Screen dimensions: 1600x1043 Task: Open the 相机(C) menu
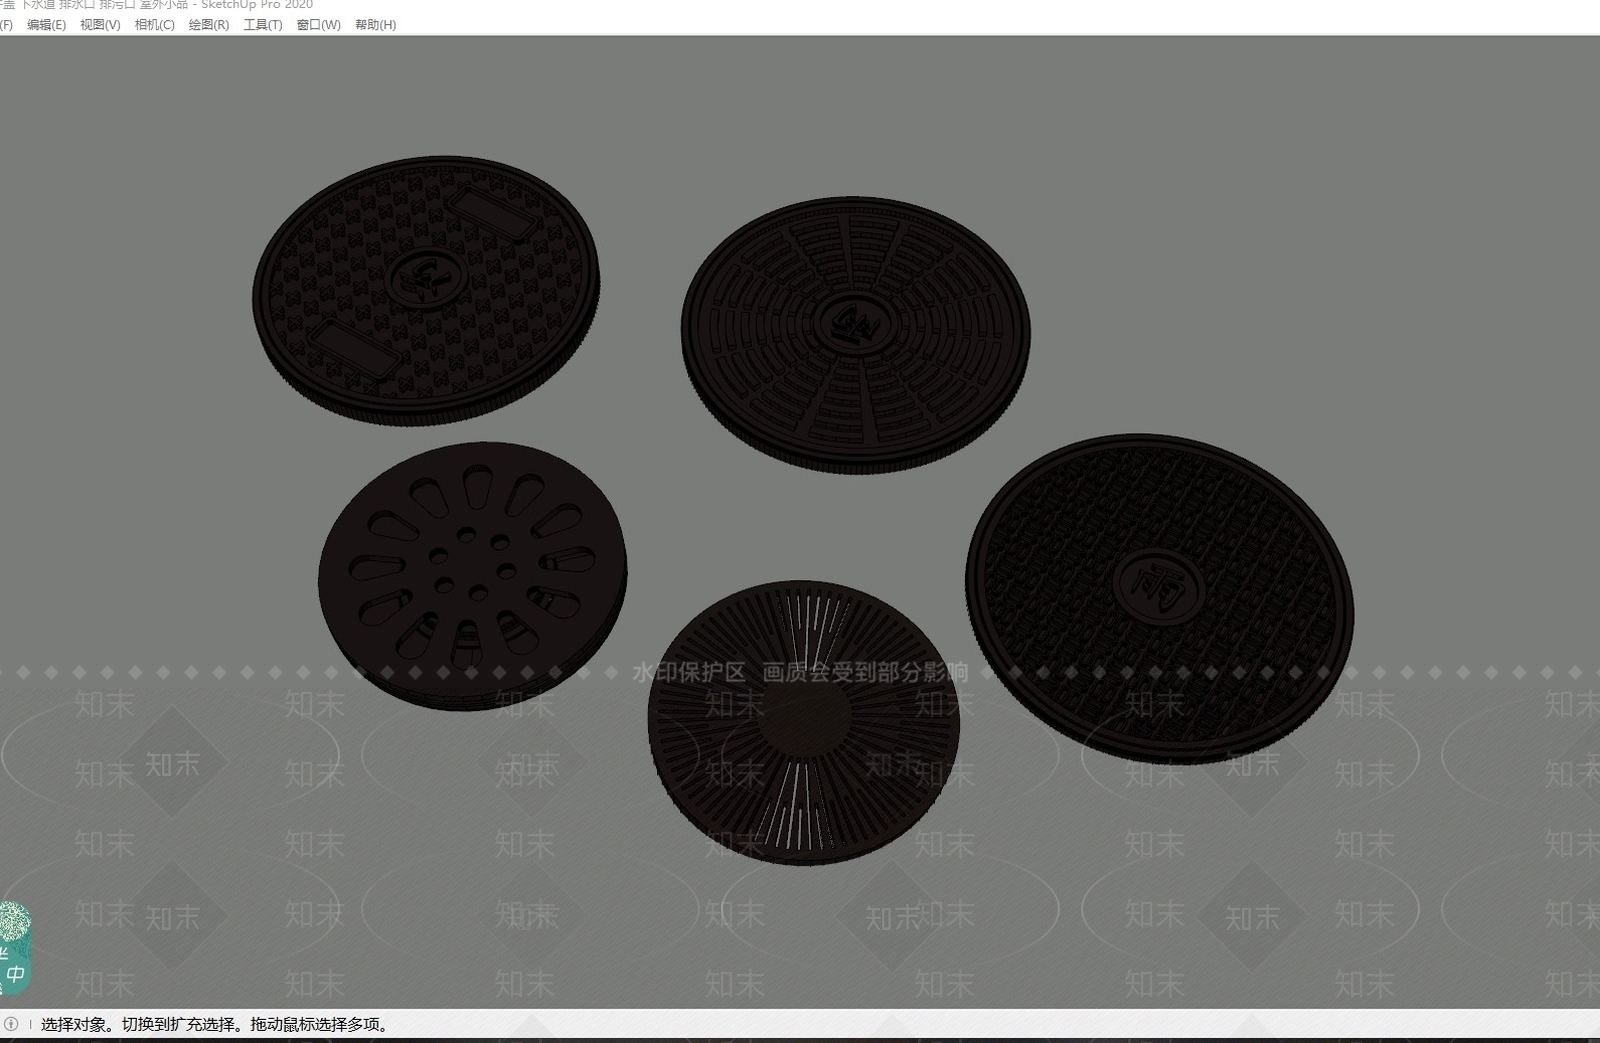click(x=154, y=25)
